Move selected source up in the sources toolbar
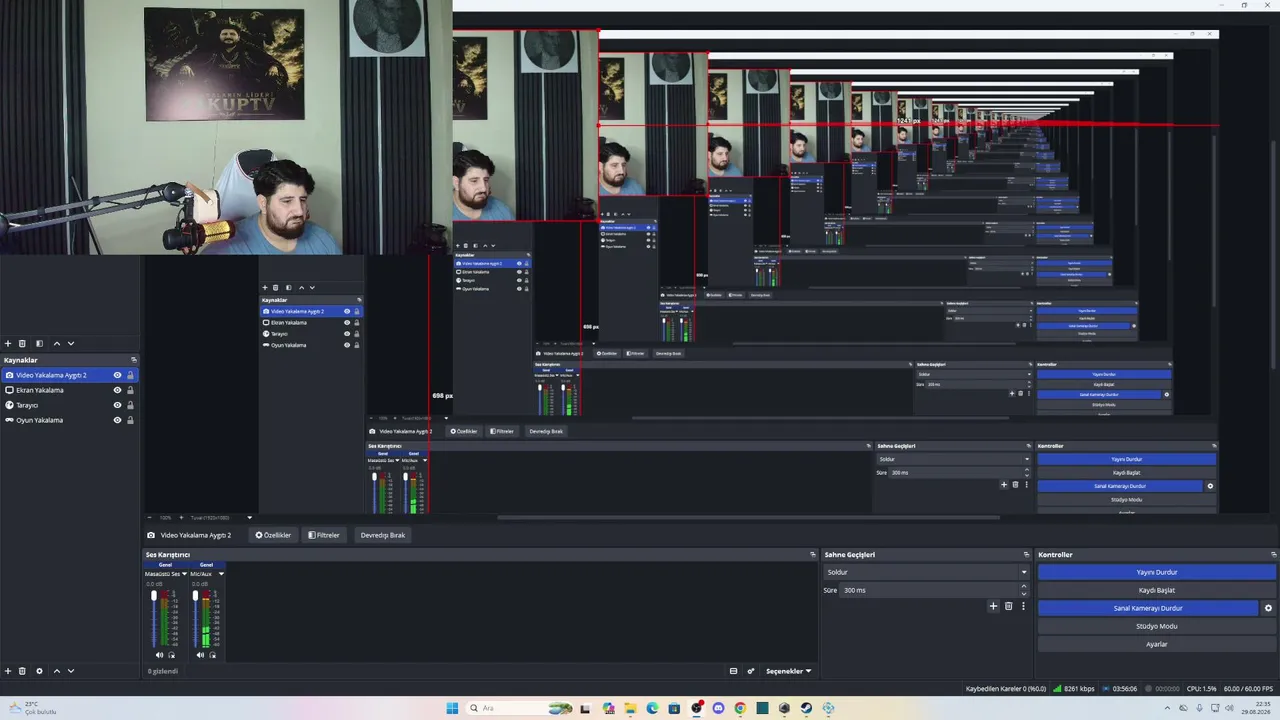Screen dimensions: 1280x720 pos(56,671)
